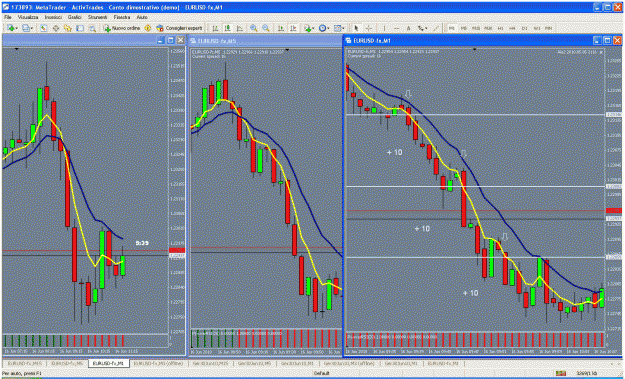Set timeframe to M5
This screenshot has width=625, height=379.
click(464, 28)
